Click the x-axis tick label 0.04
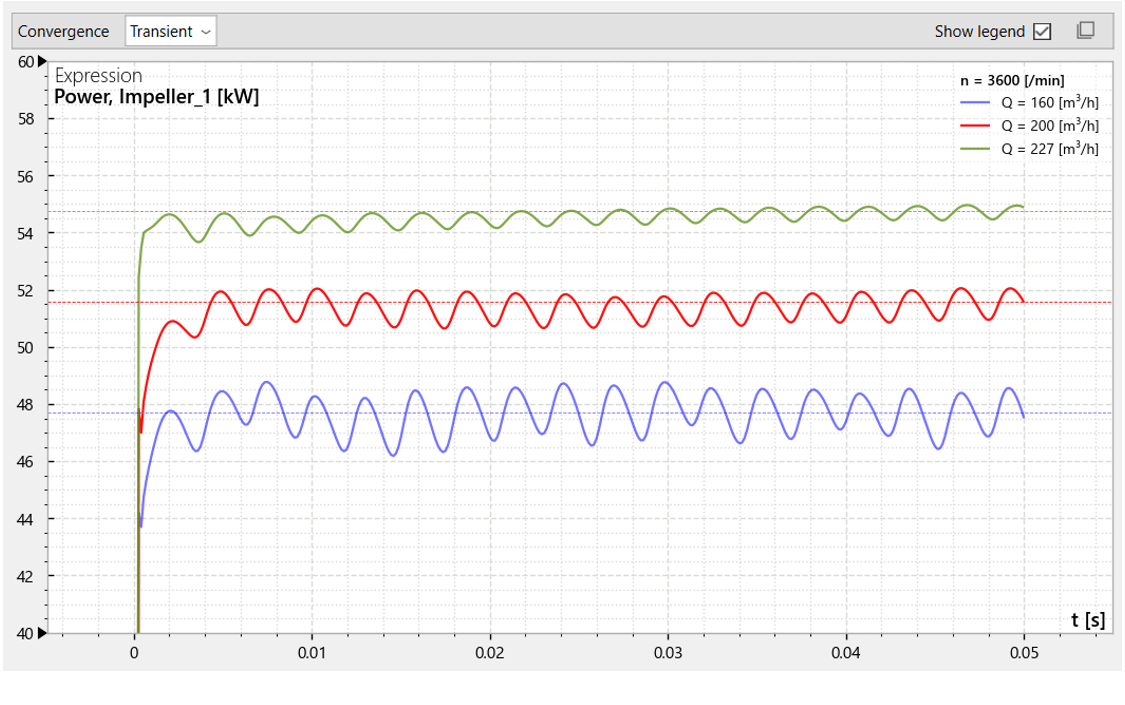1125x705 pixels. click(846, 653)
